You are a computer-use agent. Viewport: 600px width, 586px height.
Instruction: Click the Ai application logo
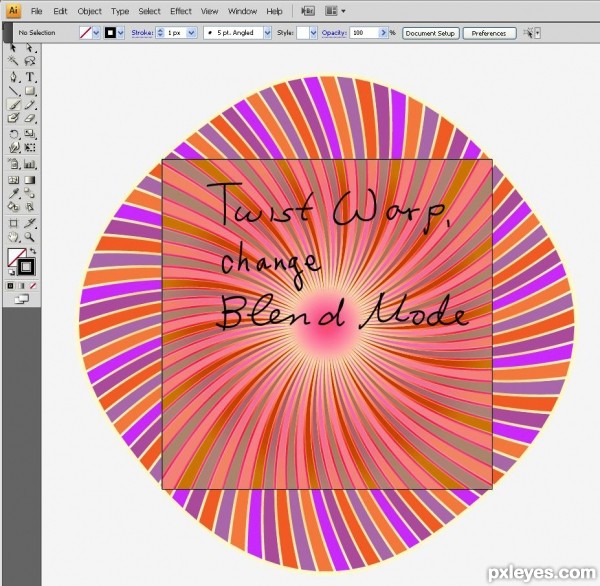click(x=13, y=11)
